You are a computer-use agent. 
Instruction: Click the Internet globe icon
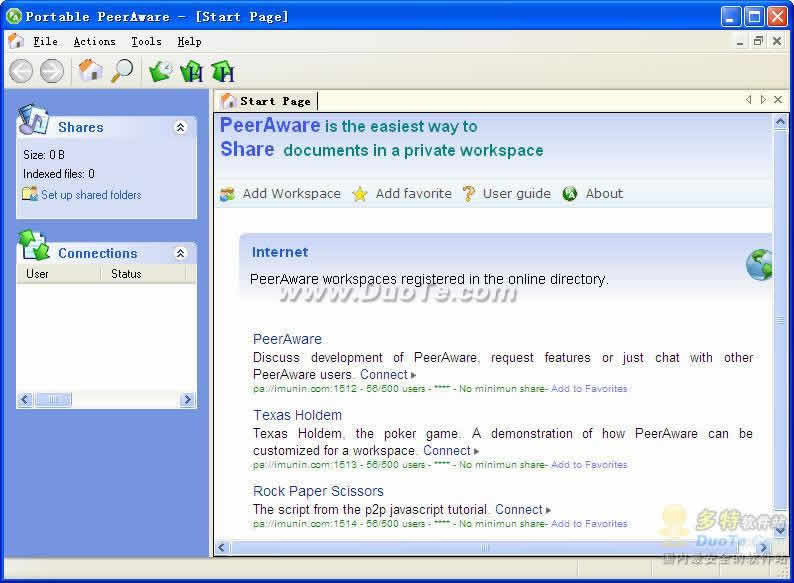[x=759, y=264]
